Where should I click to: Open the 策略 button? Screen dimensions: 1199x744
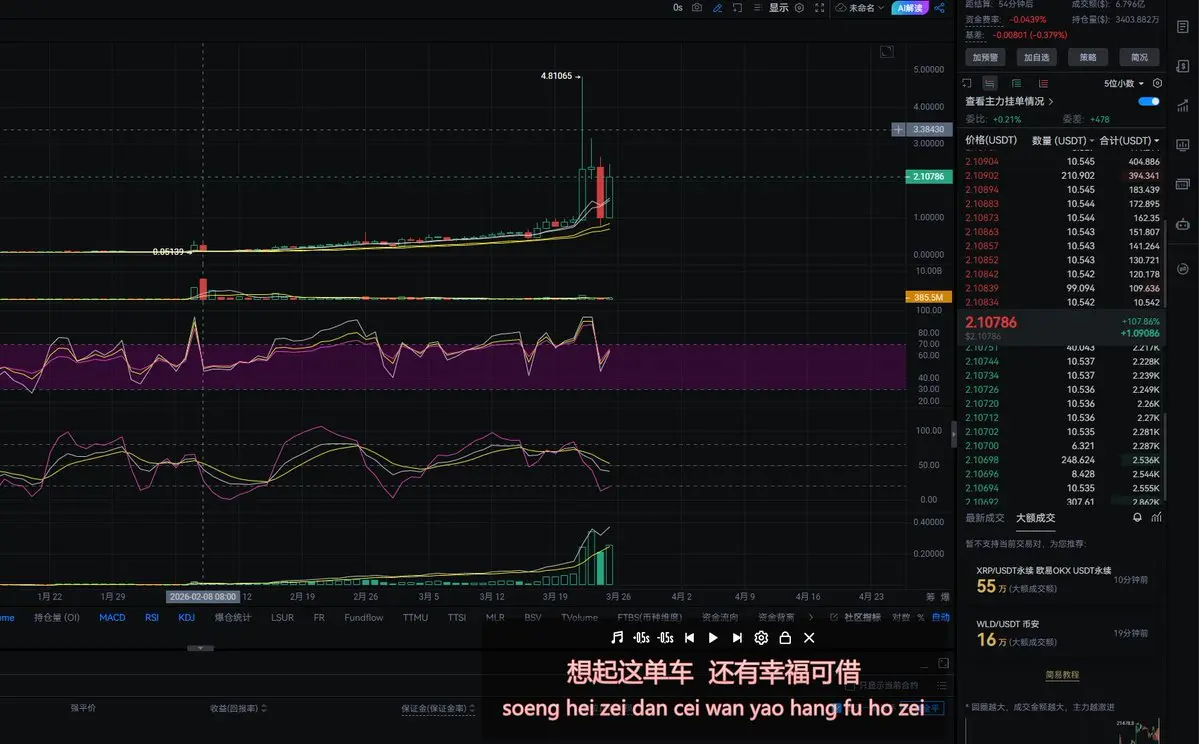pos(1088,57)
